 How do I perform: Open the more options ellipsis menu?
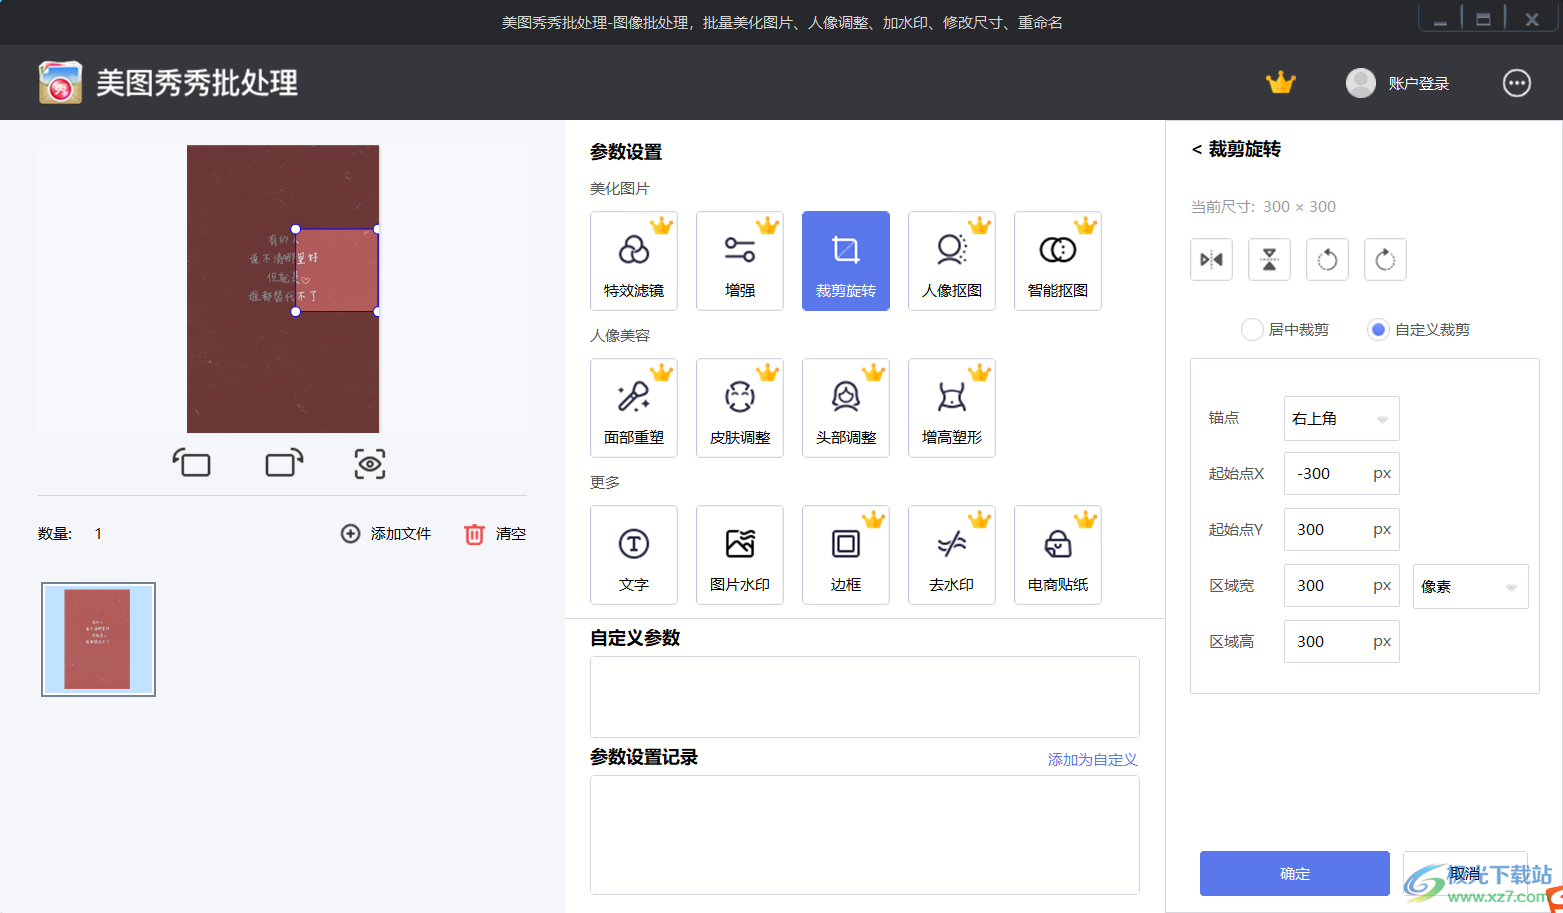[x=1517, y=83]
